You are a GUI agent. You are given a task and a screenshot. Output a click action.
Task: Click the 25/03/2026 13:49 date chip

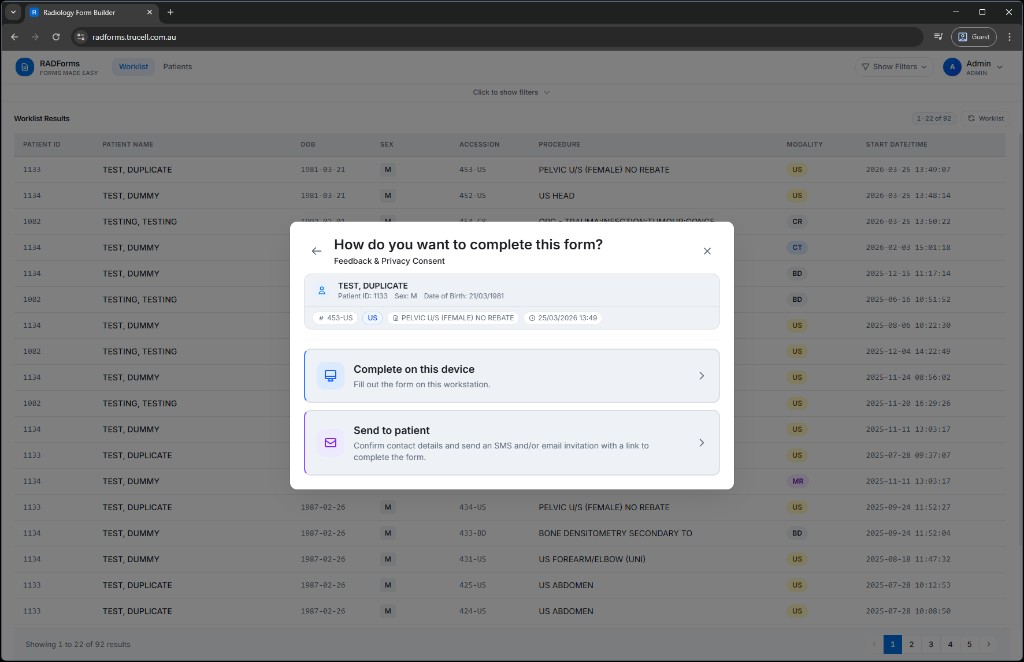coord(563,318)
